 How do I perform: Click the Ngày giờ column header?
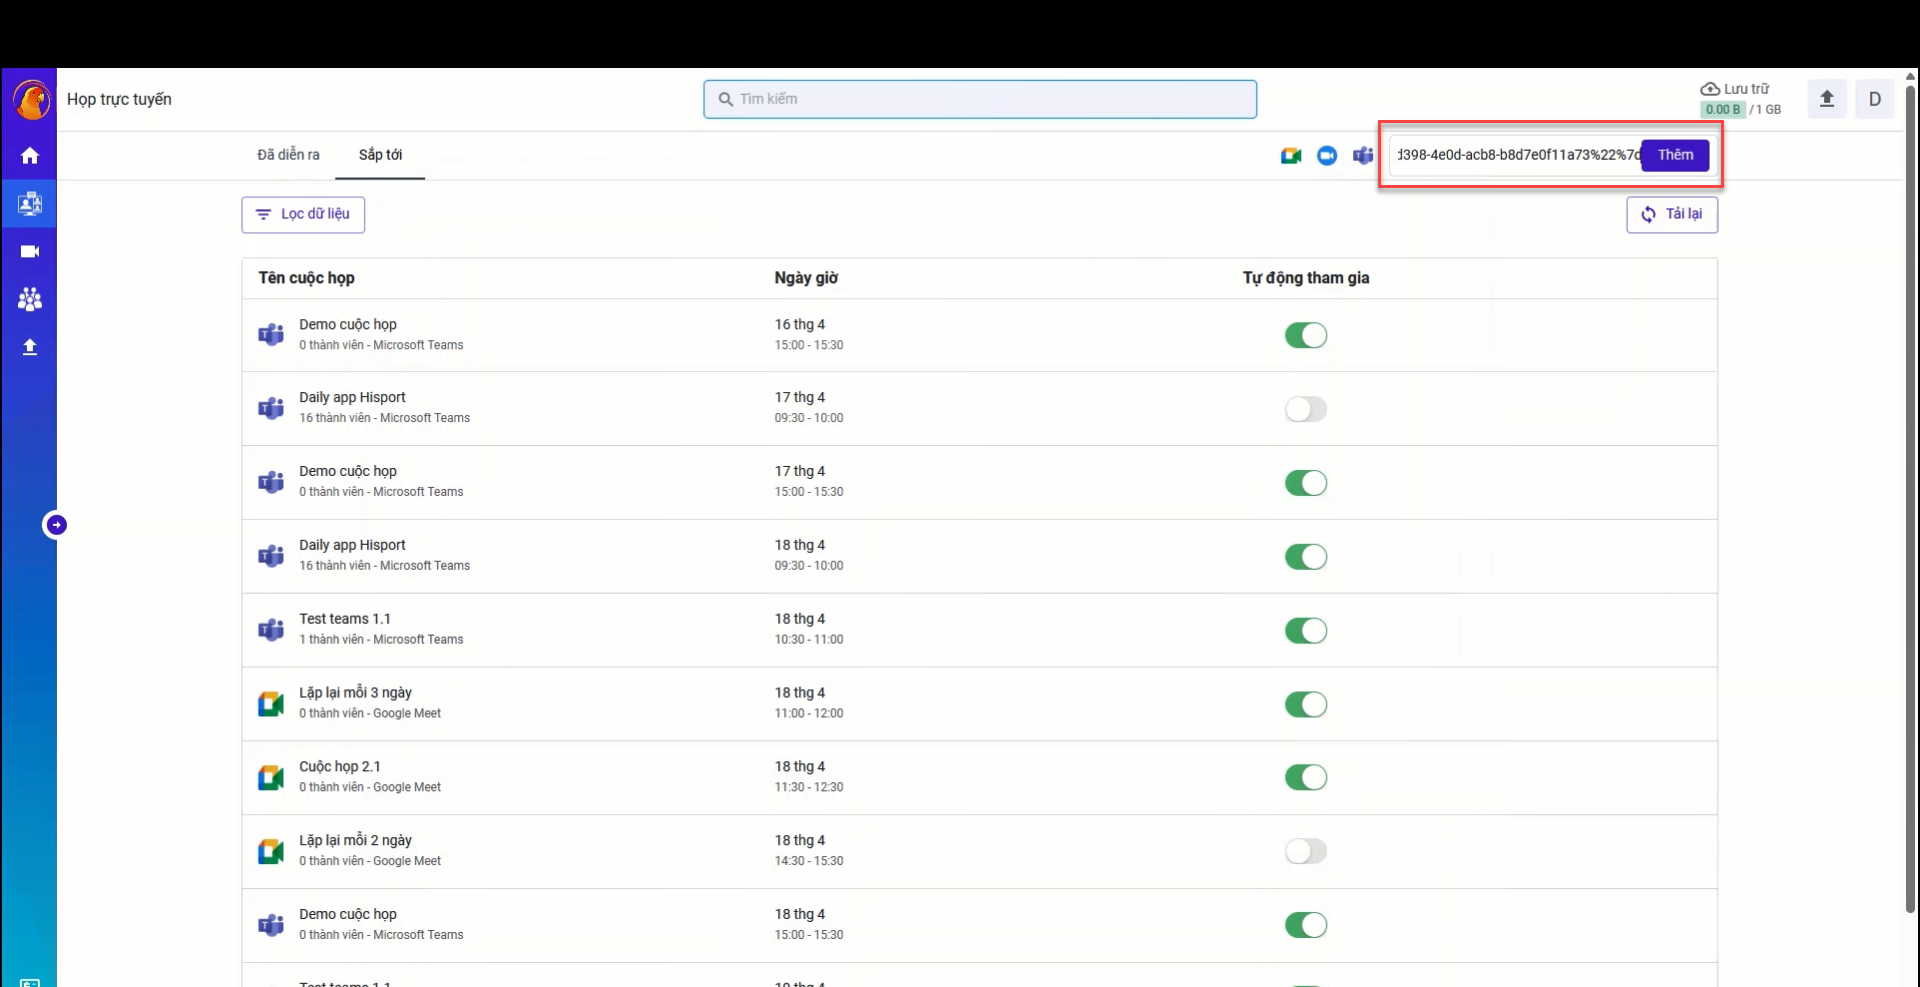pos(806,278)
